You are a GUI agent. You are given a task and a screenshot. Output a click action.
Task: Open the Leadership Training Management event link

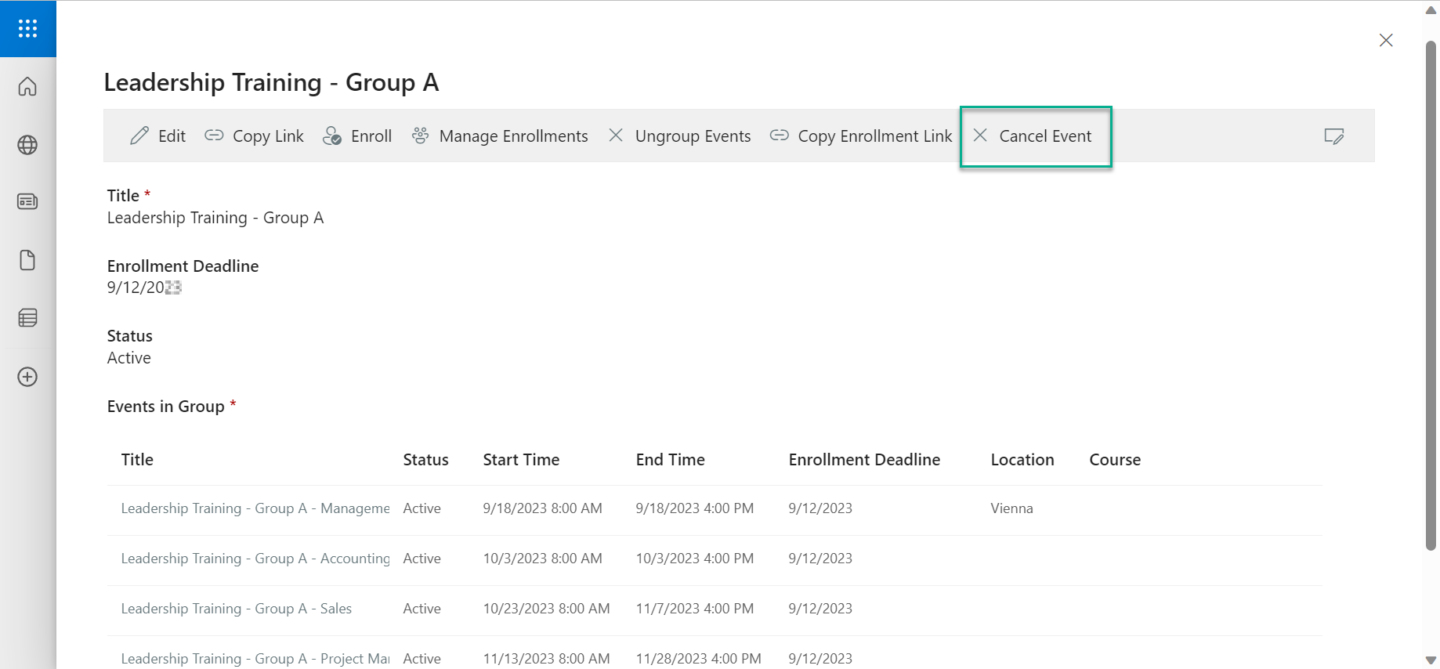(255, 508)
